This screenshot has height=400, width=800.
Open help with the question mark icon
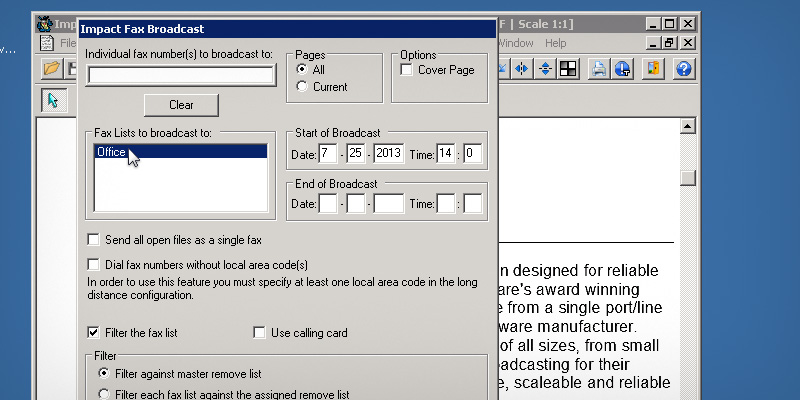(x=684, y=69)
